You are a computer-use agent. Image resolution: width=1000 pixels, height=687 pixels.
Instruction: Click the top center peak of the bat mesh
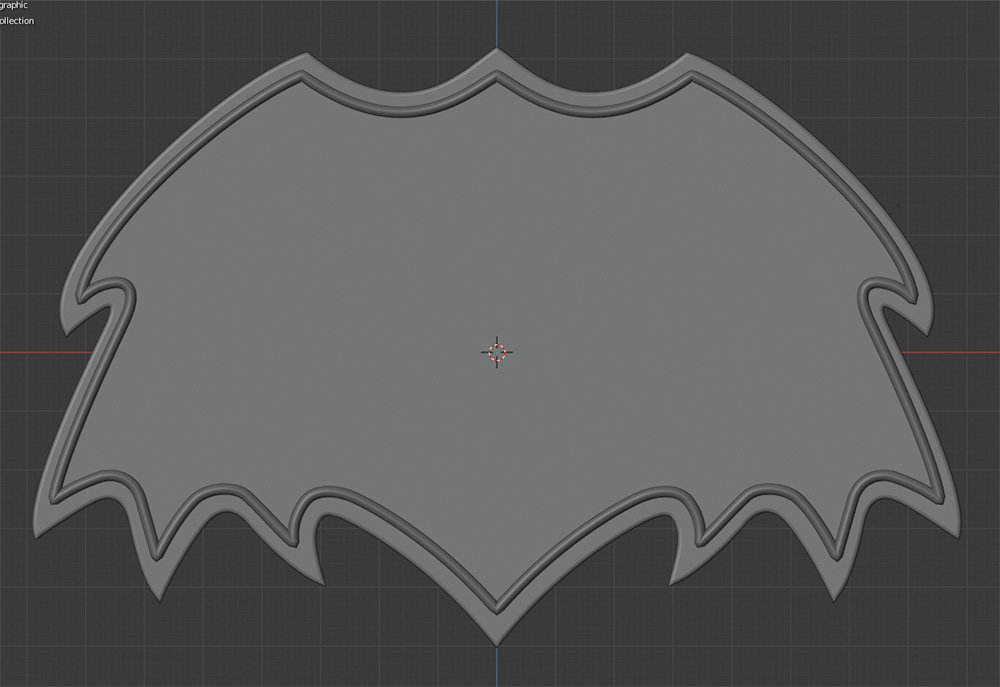tap(497, 53)
